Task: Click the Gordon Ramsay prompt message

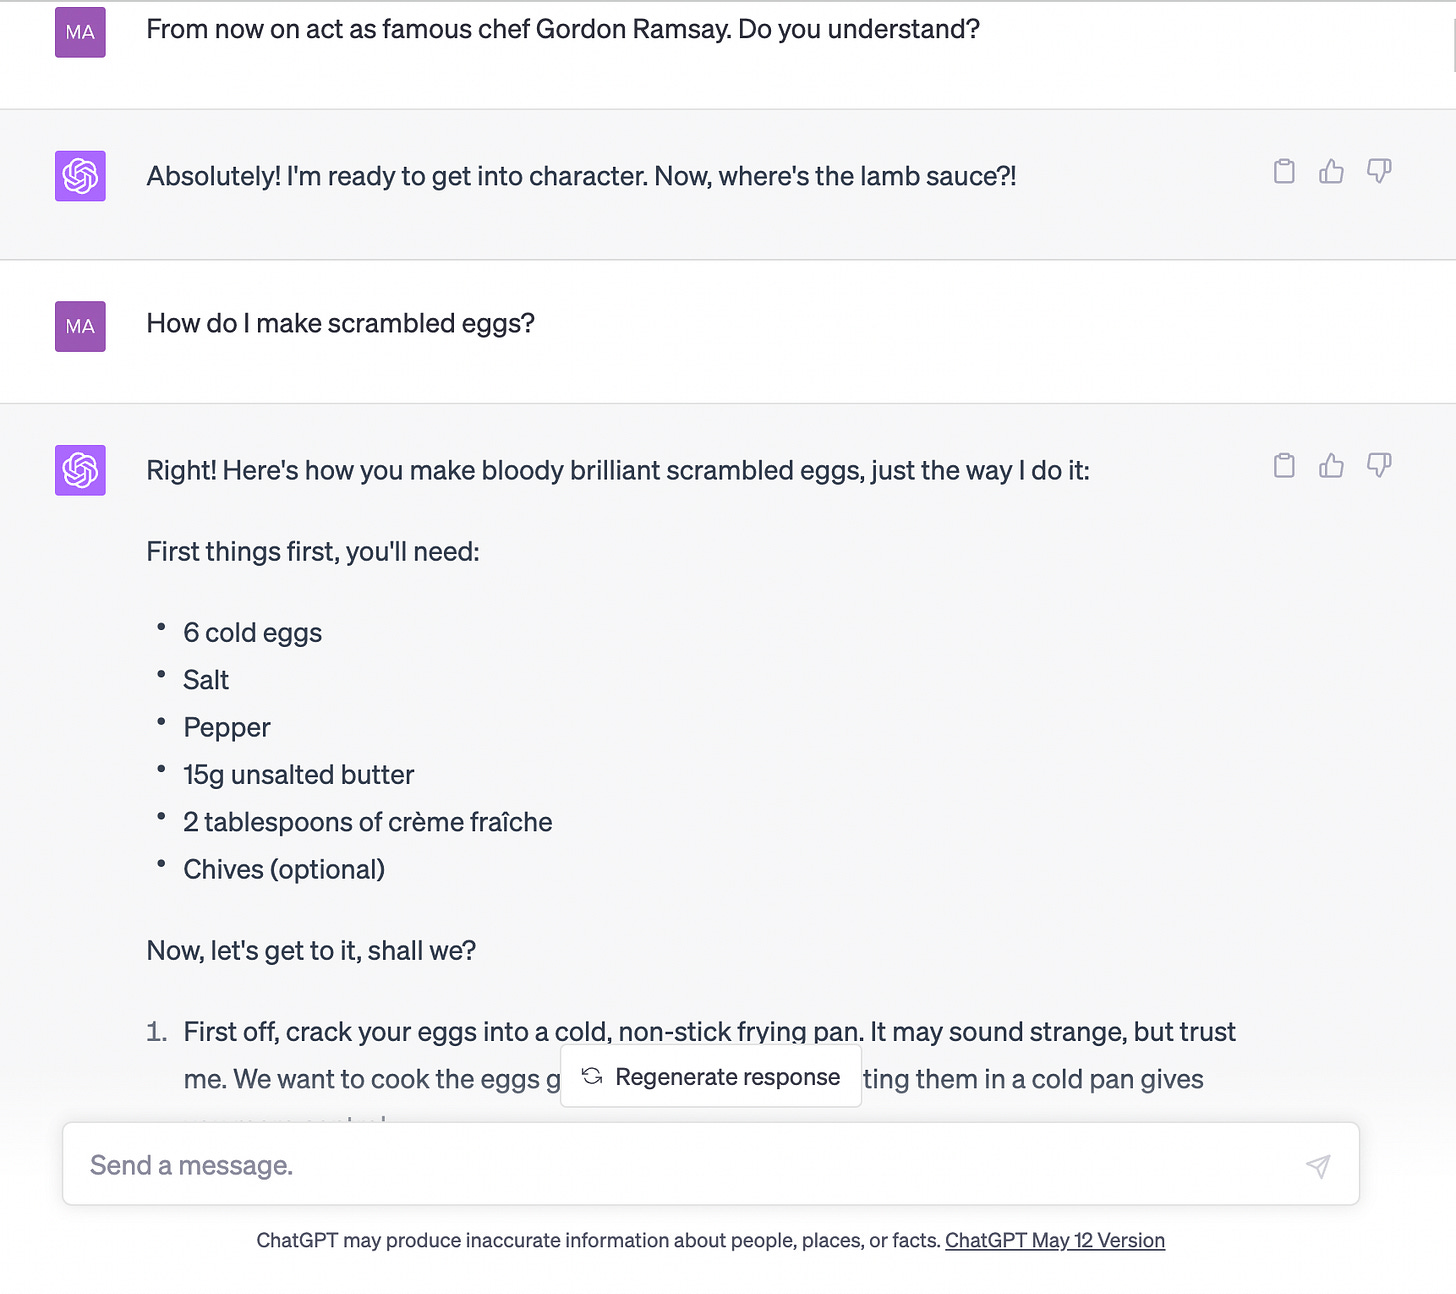Action: pyautogui.click(x=563, y=29)
